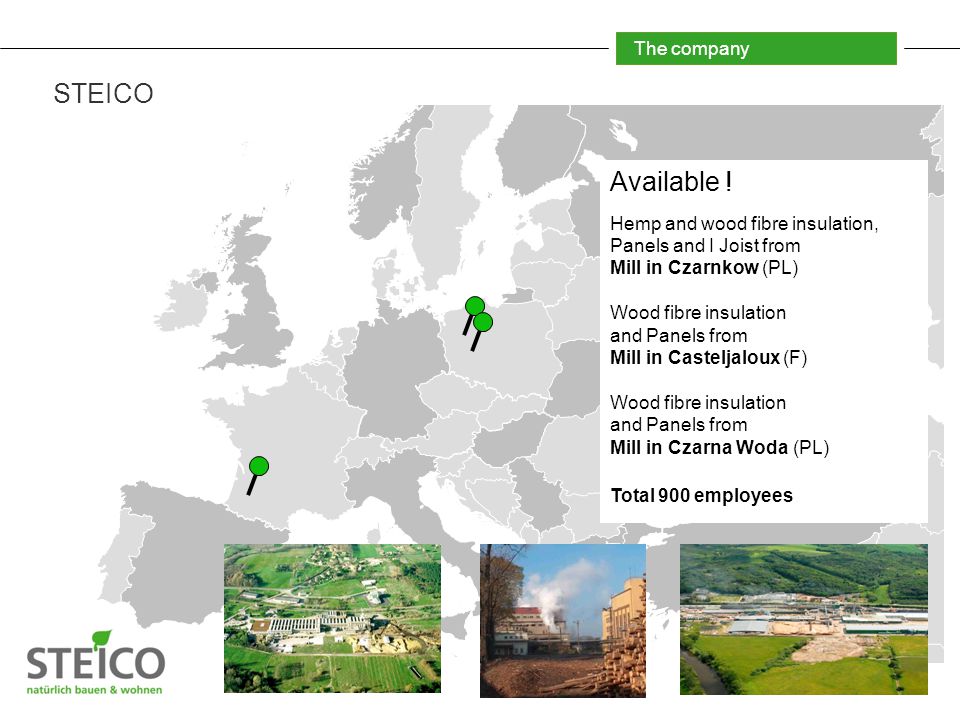Image resolution: width=960 pixels, height=720 pixels.
Task: Click the green map pin in southwest France
Action: coord(259,467)
